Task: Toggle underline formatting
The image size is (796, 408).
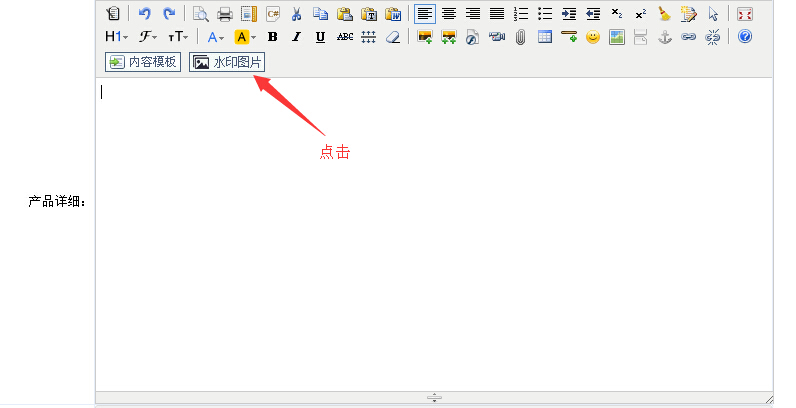Action: pyautogui.click(x=320, y=37)
